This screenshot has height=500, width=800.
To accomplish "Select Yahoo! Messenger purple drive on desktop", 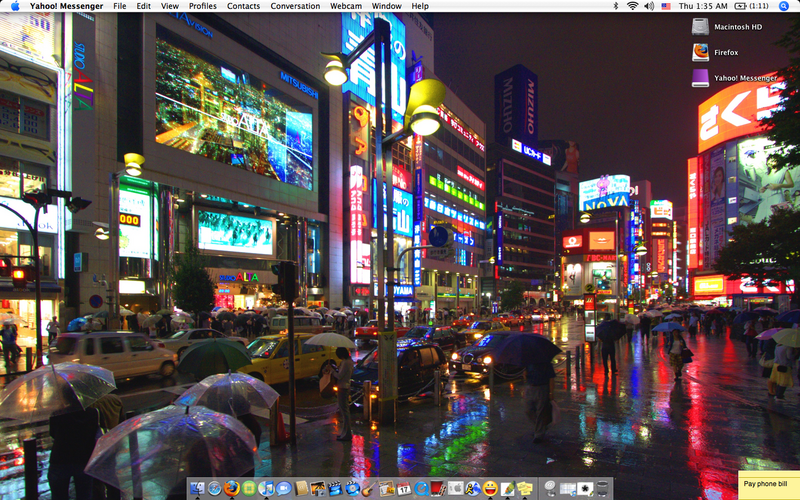I will coord(701,78).
